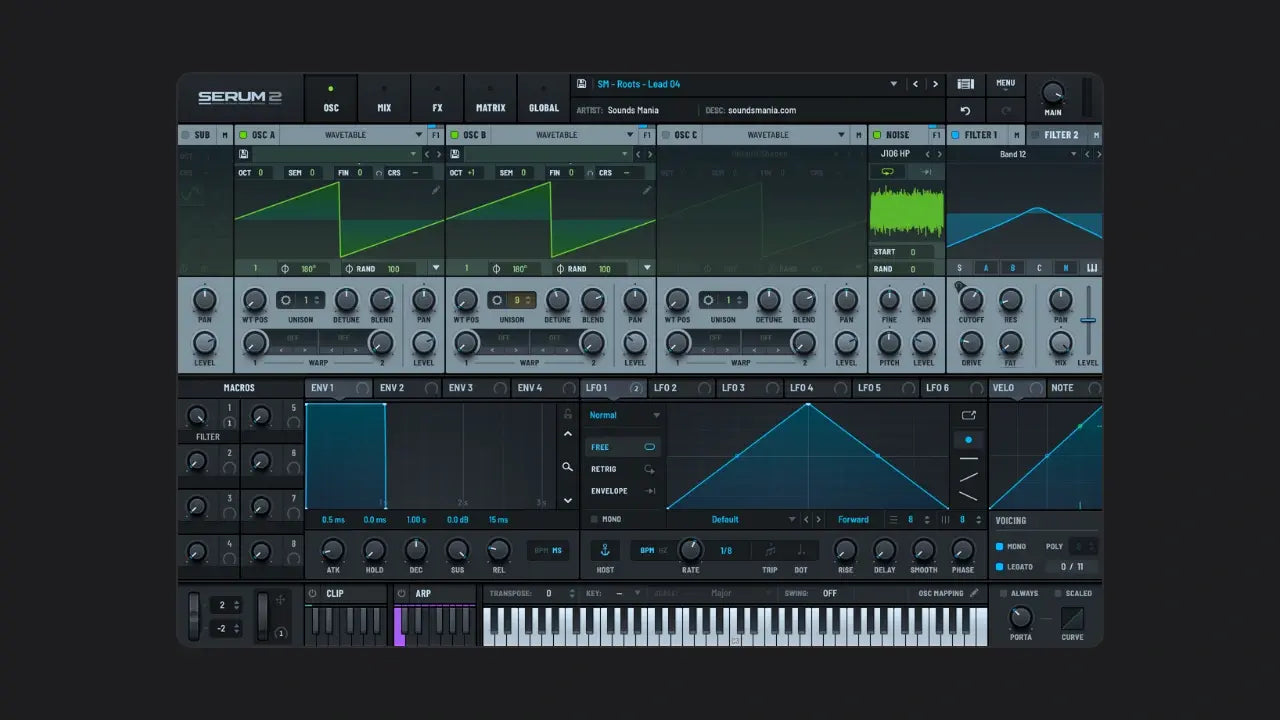This screenshot has width=1280, height=720.
Task: Toggle OSC B on/off
Action: [454, 135]
